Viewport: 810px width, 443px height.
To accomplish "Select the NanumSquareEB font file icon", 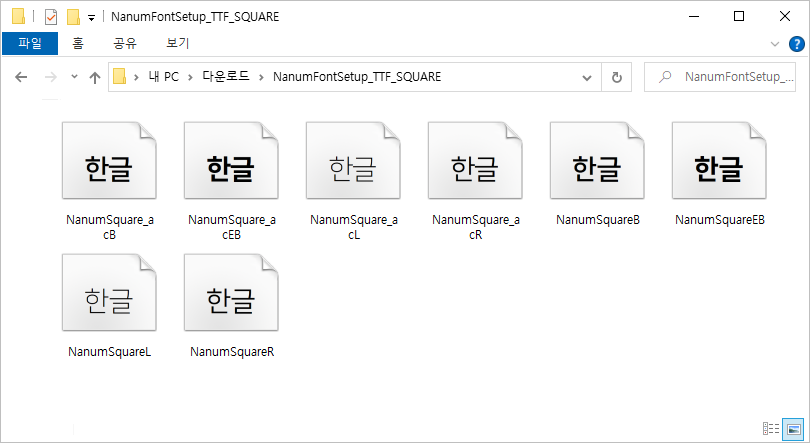I will (719, 161).
